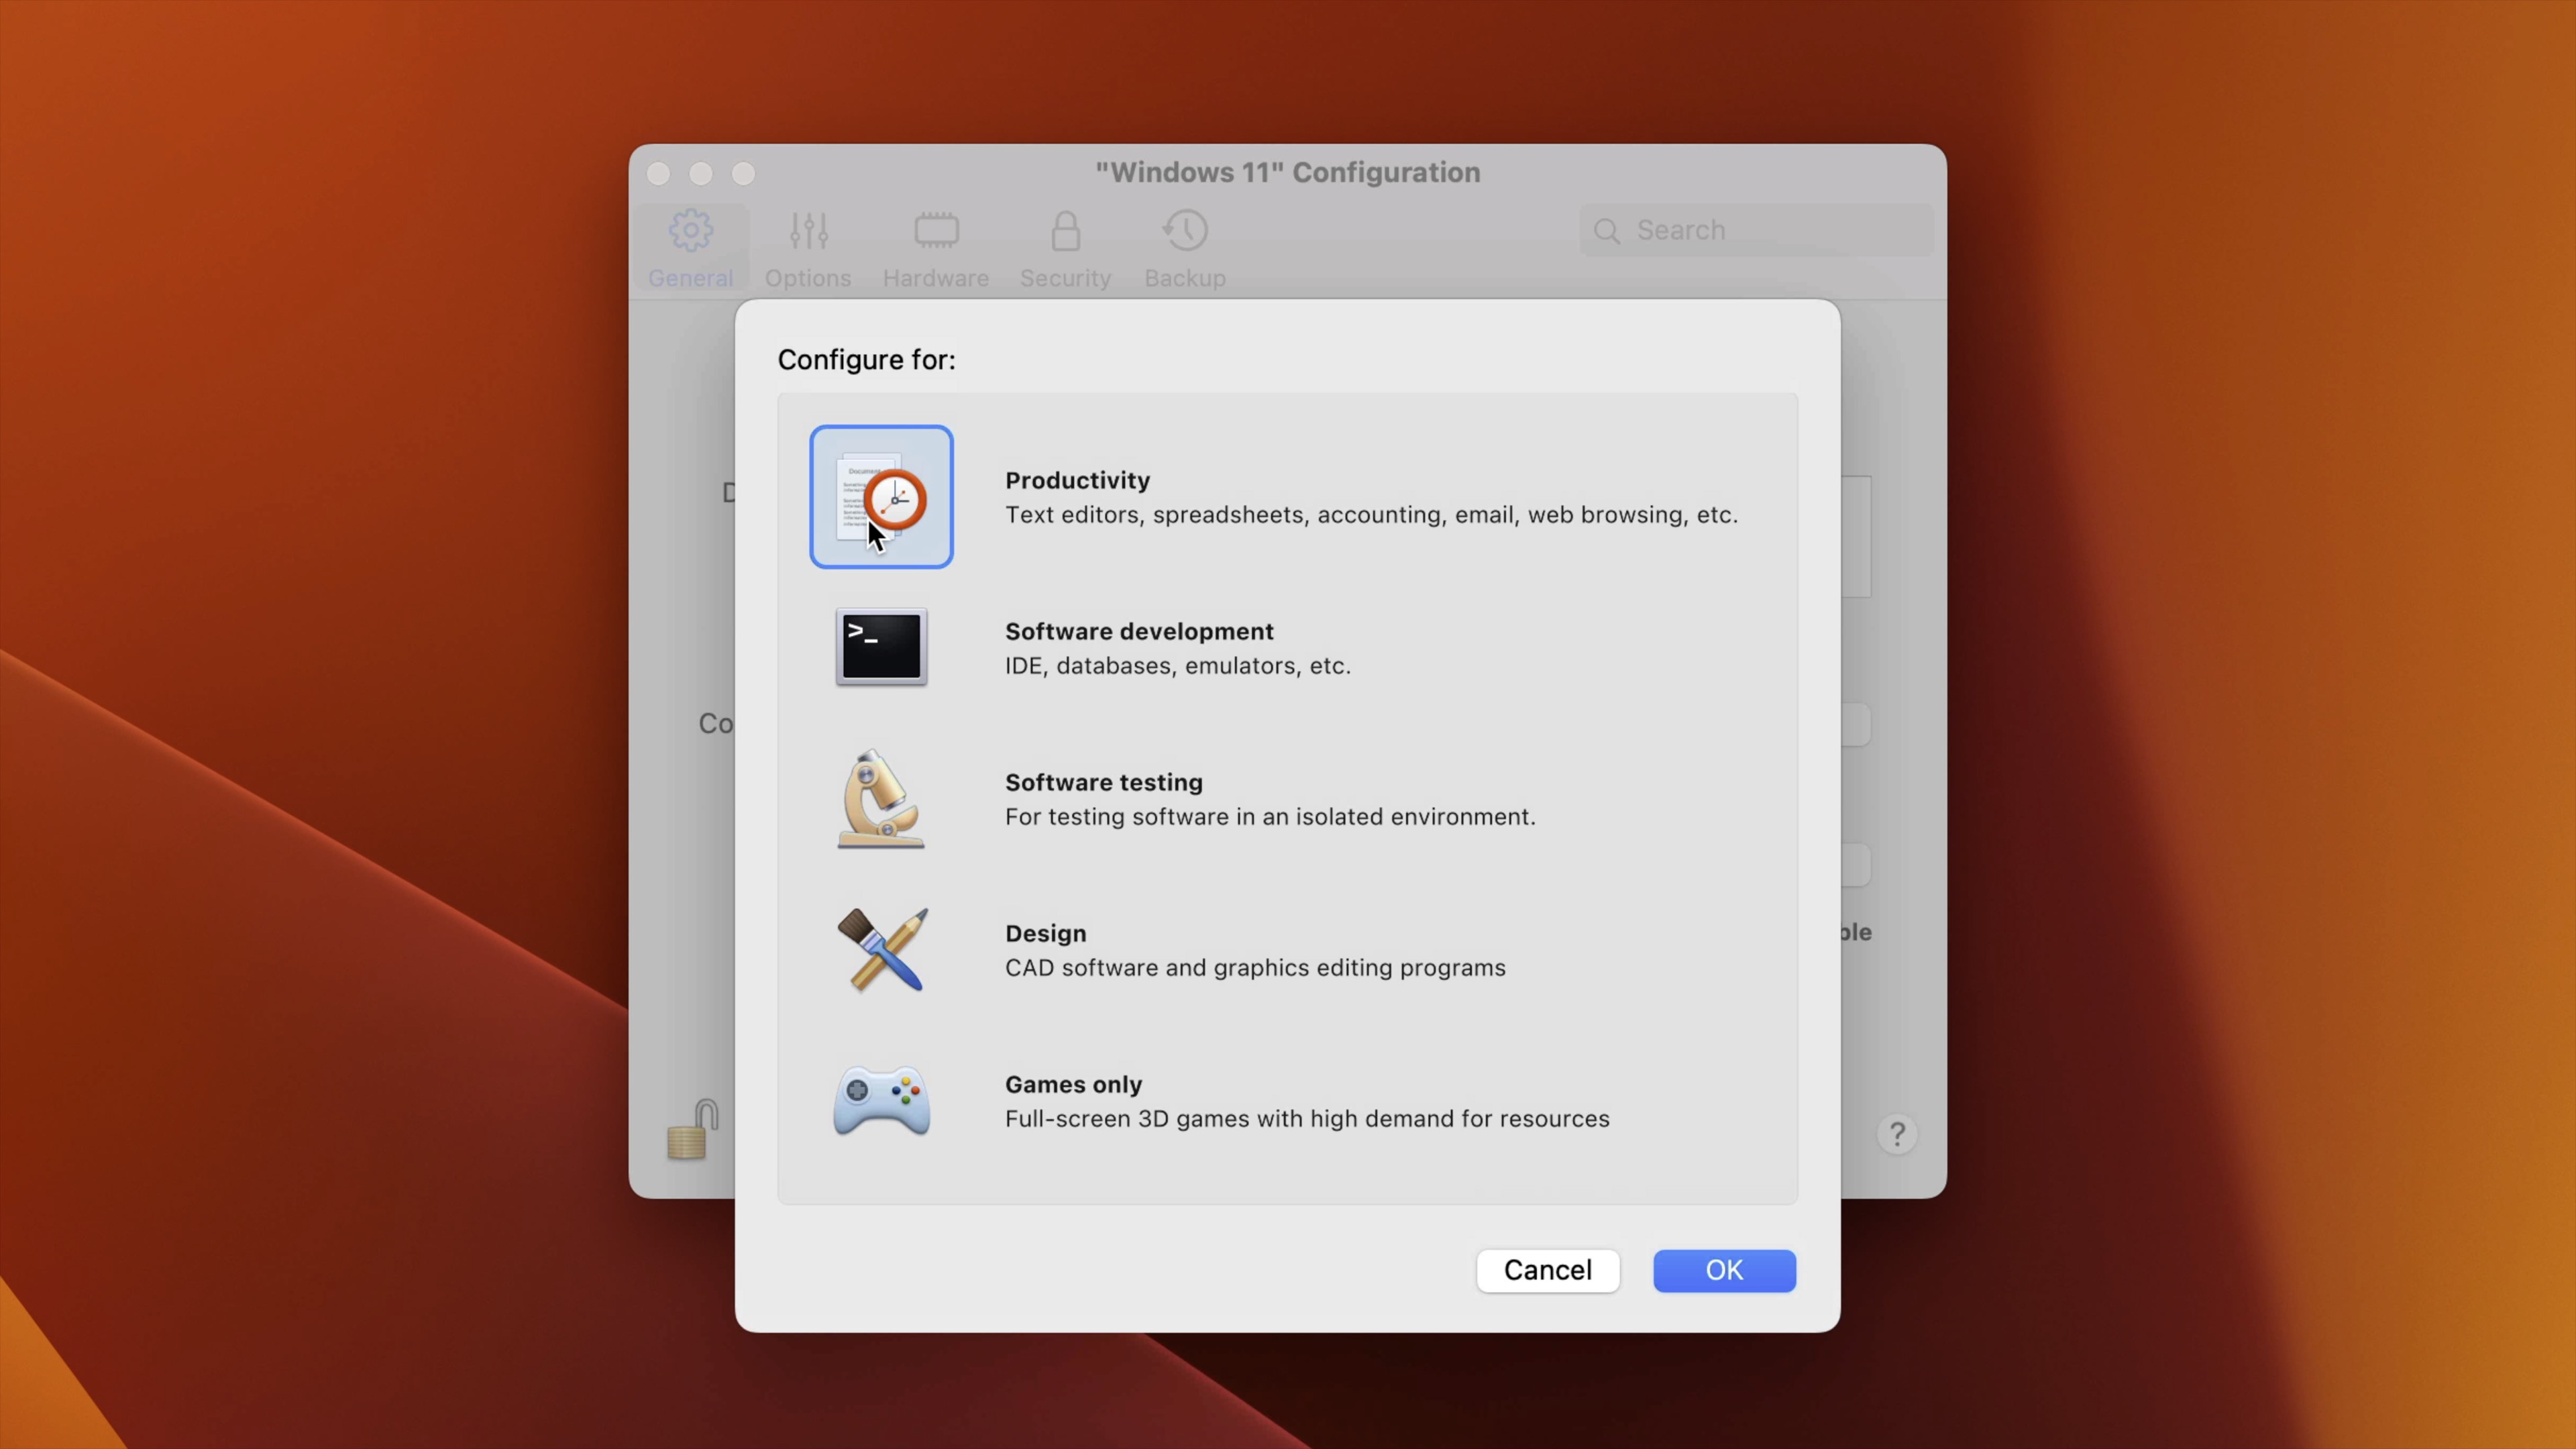Click the Software development terminal icon
Screen dimensions: 2576x1449
[881, 647]
